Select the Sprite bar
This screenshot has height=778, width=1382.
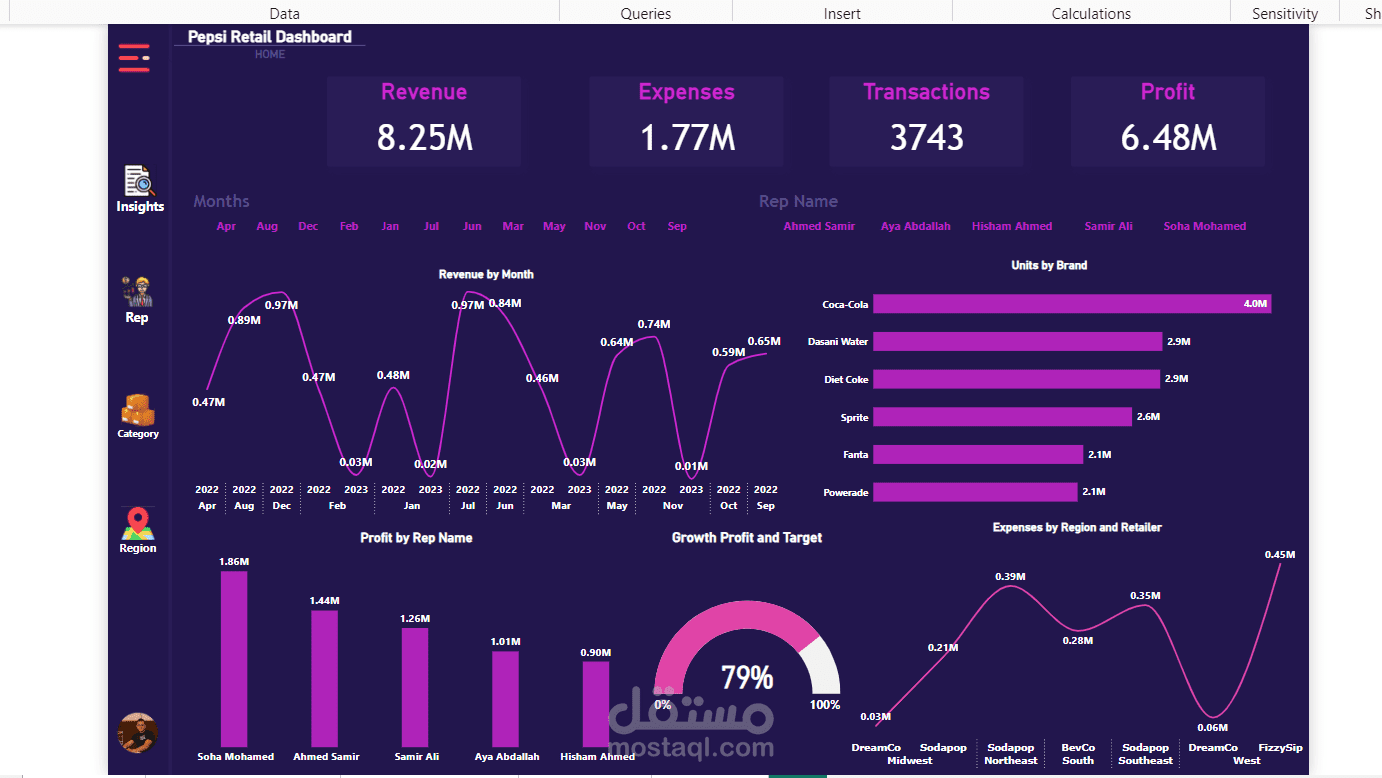coord(1002,417)
